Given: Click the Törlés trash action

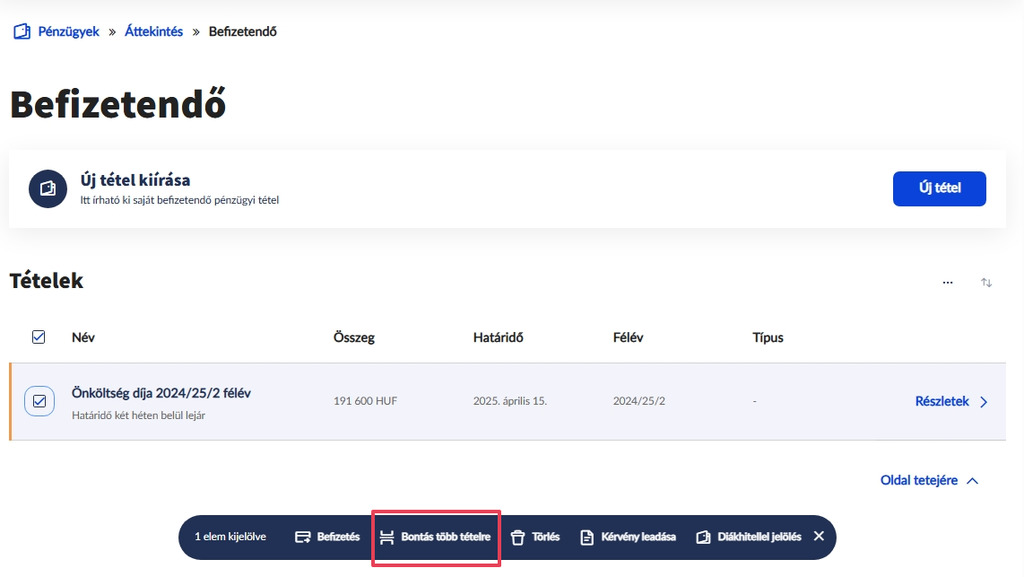Looking at the screenshot, I should coord(535,537).
